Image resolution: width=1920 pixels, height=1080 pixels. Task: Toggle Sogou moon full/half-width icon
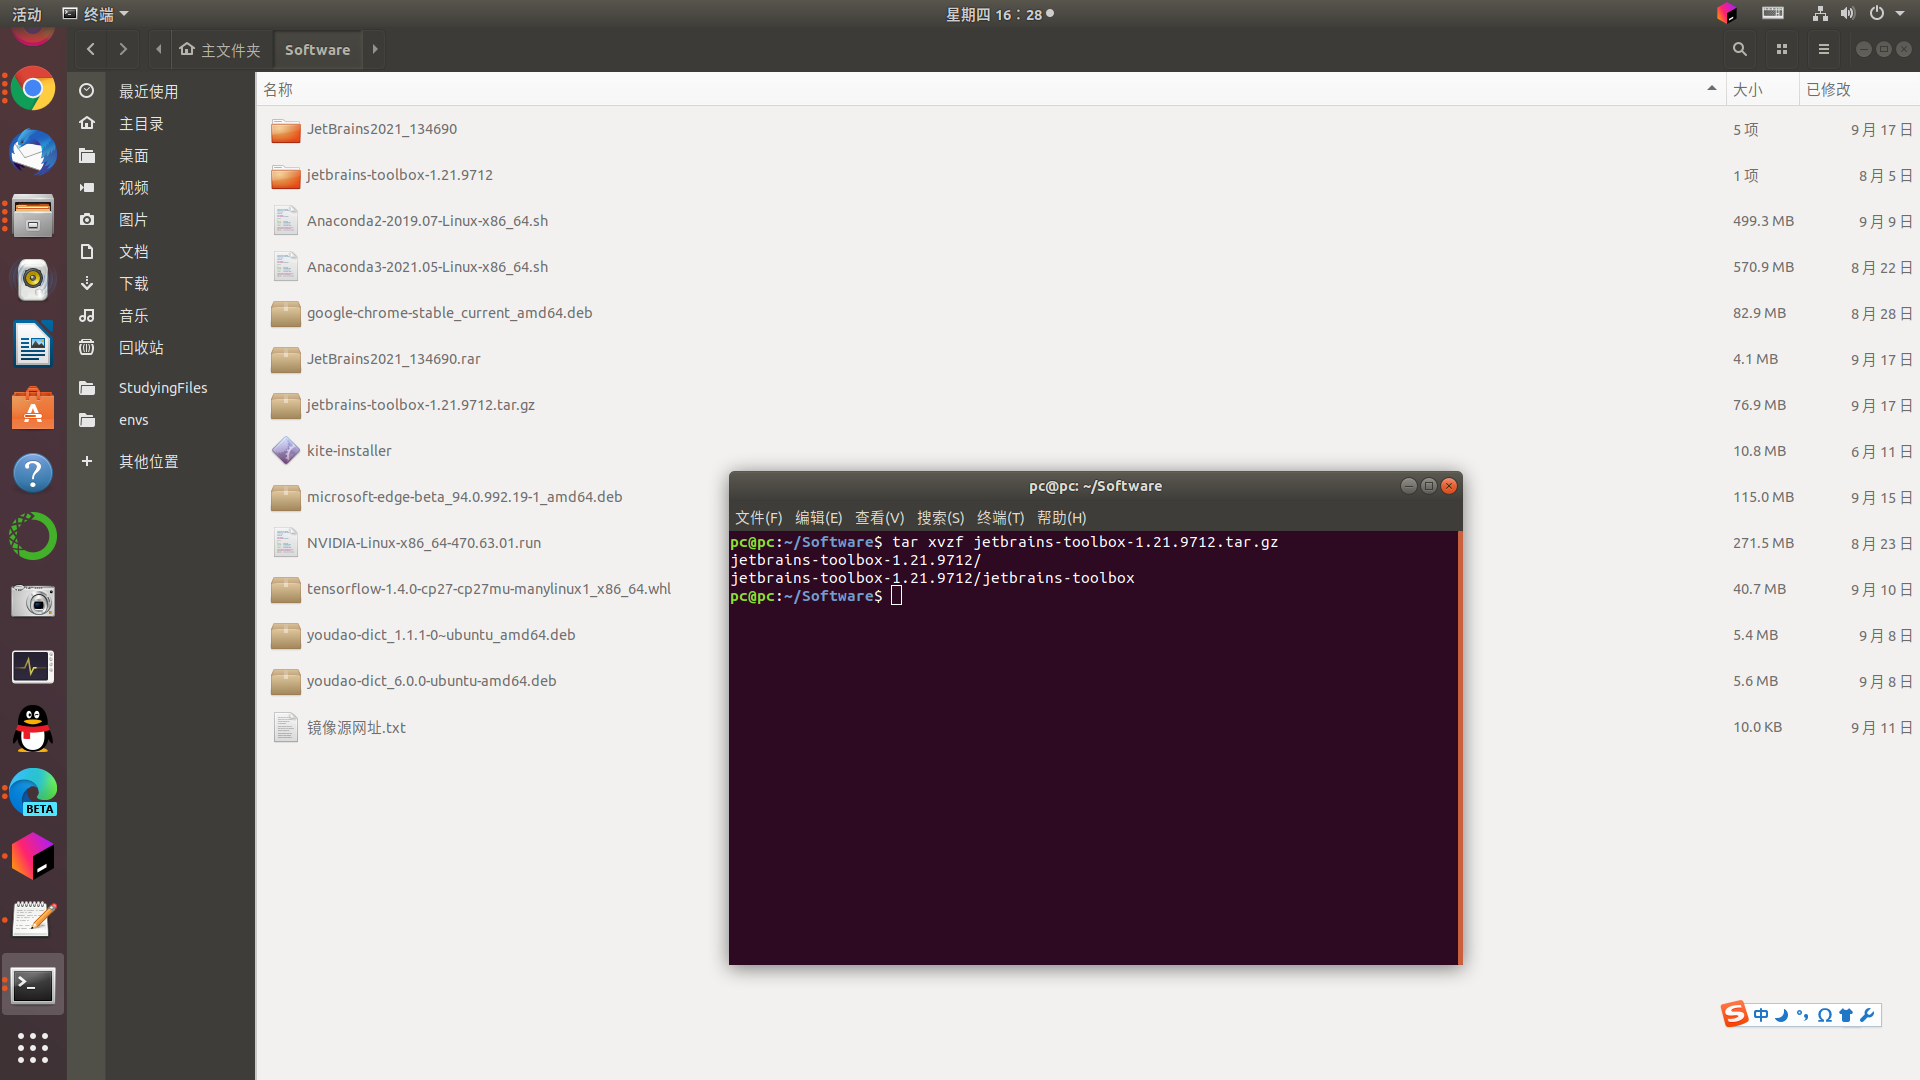[1782, 1015]
